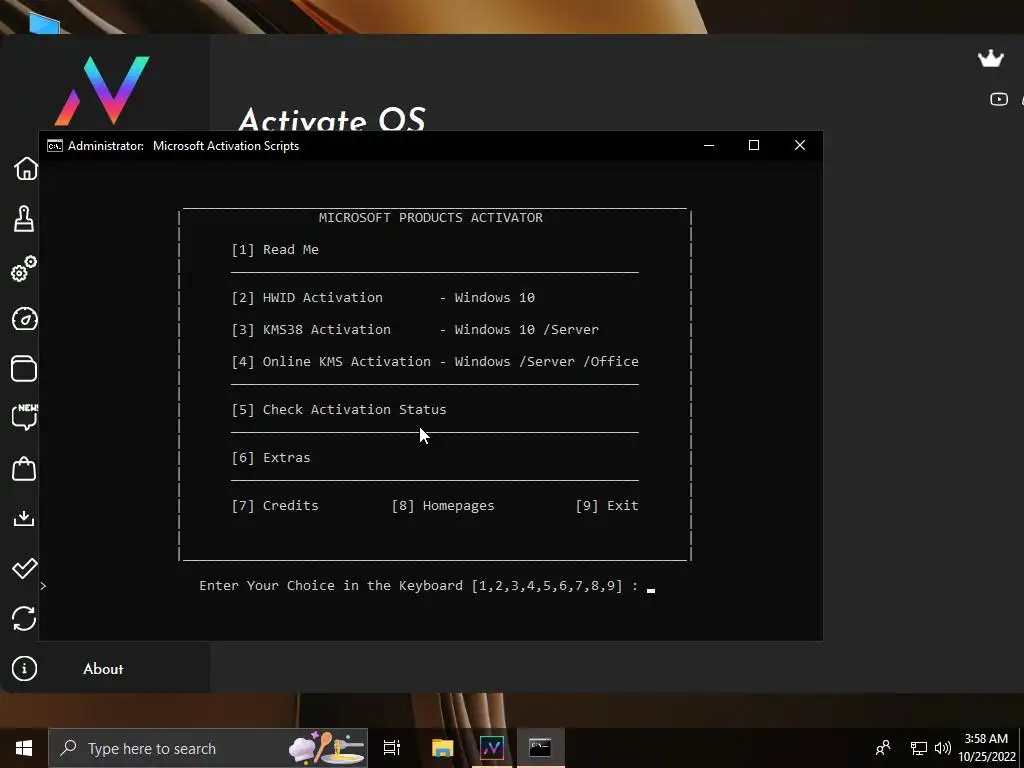Open the shopping bag icon in the sidebar
This screenshot has height=768, width=1024.
tap(24, 468)
